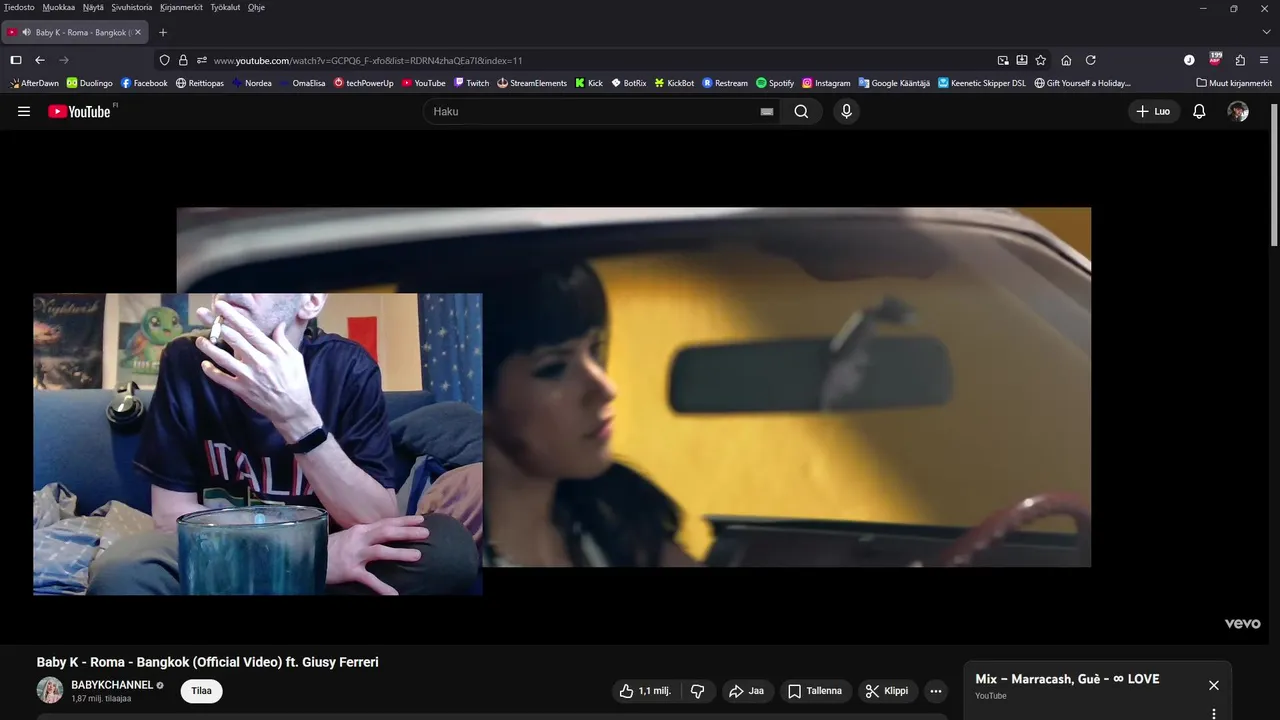Open the Työkalut menu

[225, 7]
